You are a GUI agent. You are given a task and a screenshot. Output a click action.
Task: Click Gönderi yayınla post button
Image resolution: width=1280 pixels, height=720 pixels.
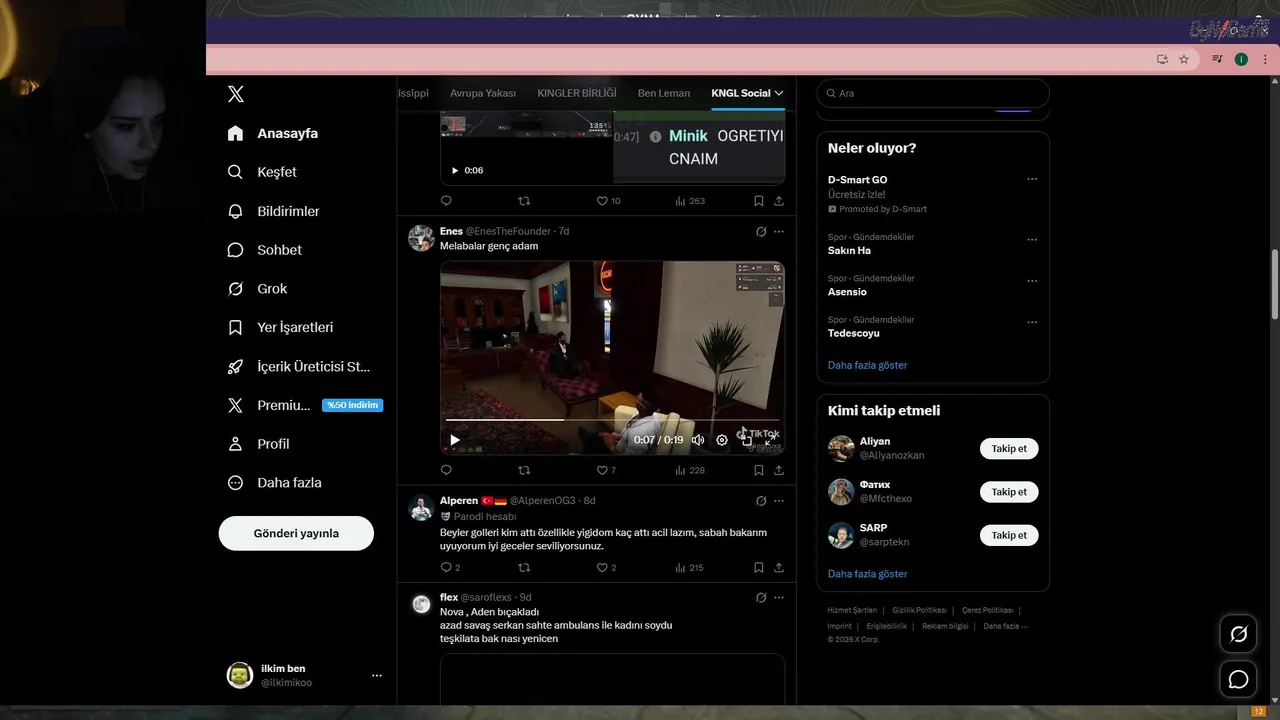point(296,533)
